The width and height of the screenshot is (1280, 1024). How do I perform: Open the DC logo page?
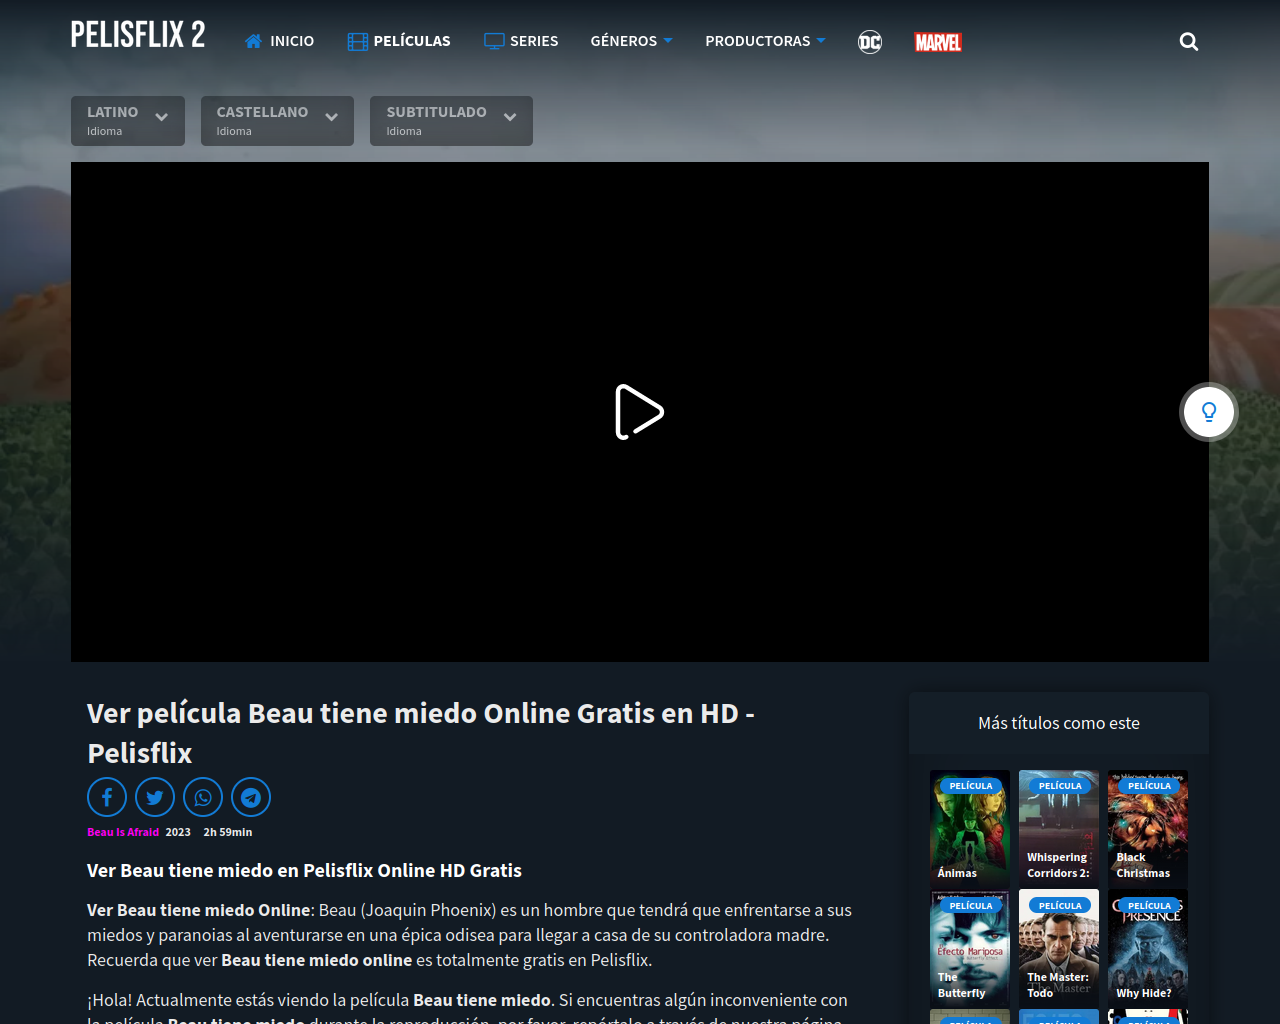[870, 42]
